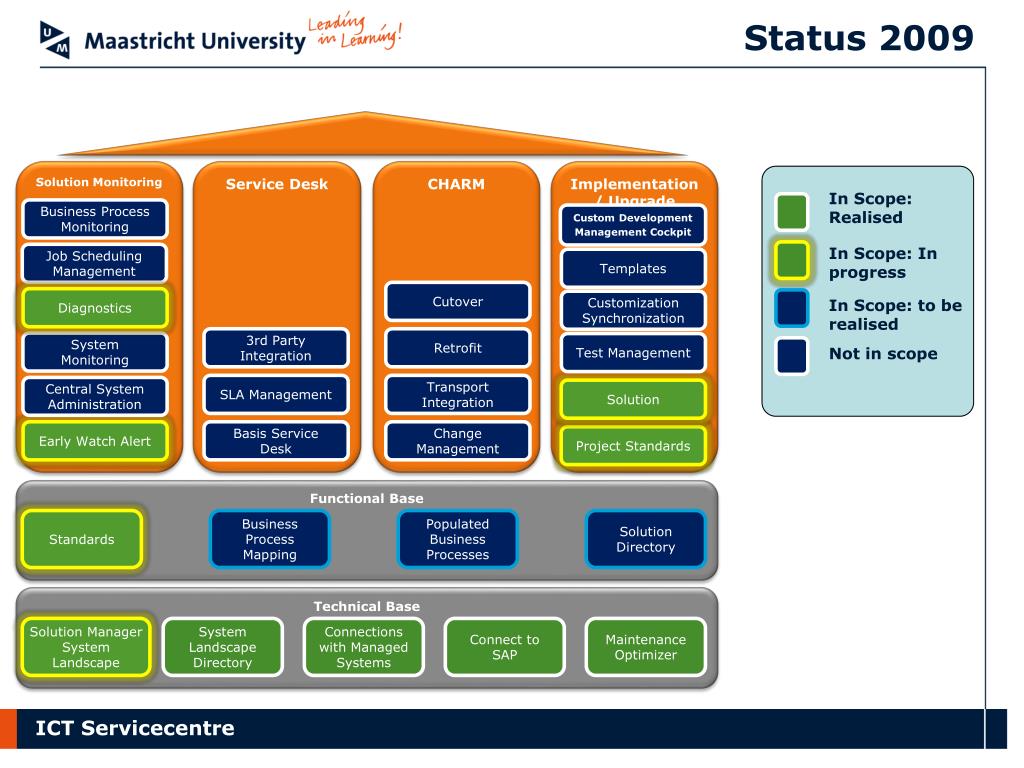Click the Retrofit box
Viewport: 1024px width, 768px height.
457,348
